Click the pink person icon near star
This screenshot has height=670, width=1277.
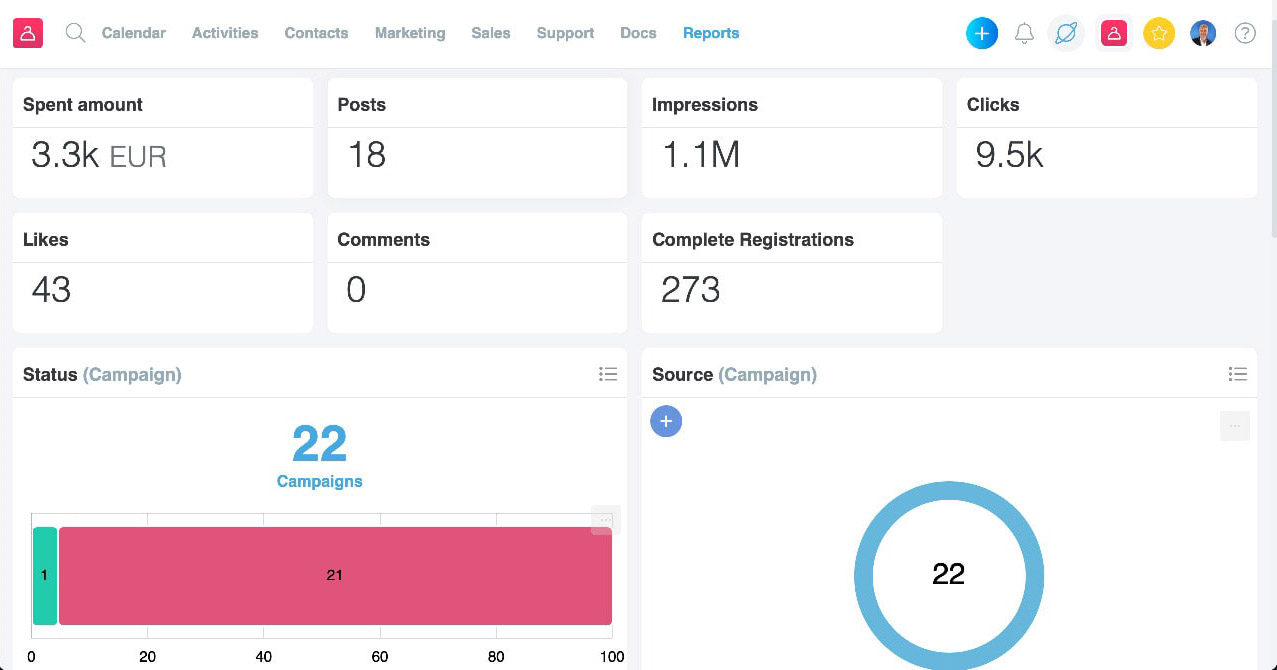click(x=1113, y=33)
